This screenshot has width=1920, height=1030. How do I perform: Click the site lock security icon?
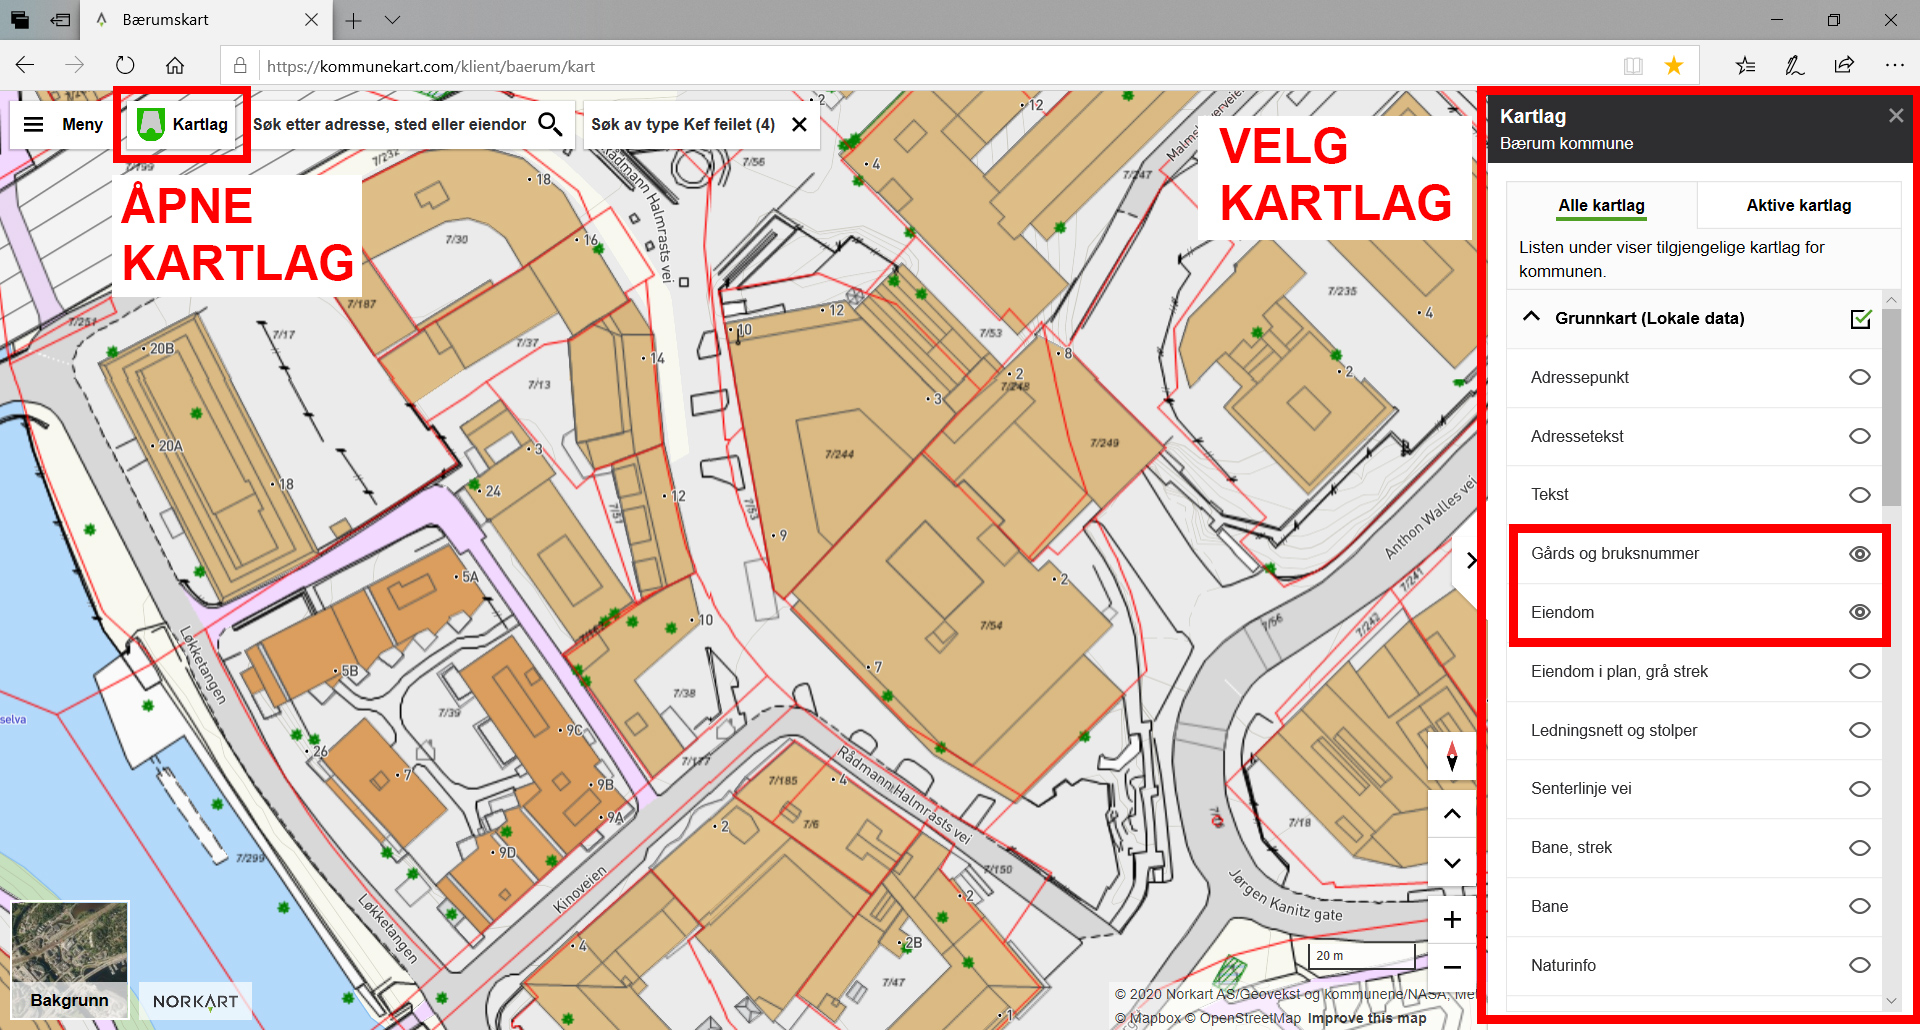(x=240, y=66)
